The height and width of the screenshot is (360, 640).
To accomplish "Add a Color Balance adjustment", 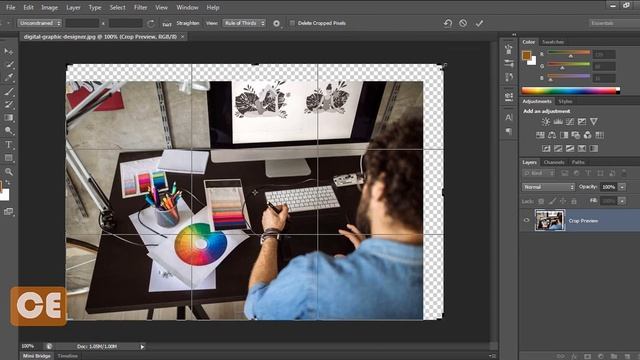I will point(552,135).
